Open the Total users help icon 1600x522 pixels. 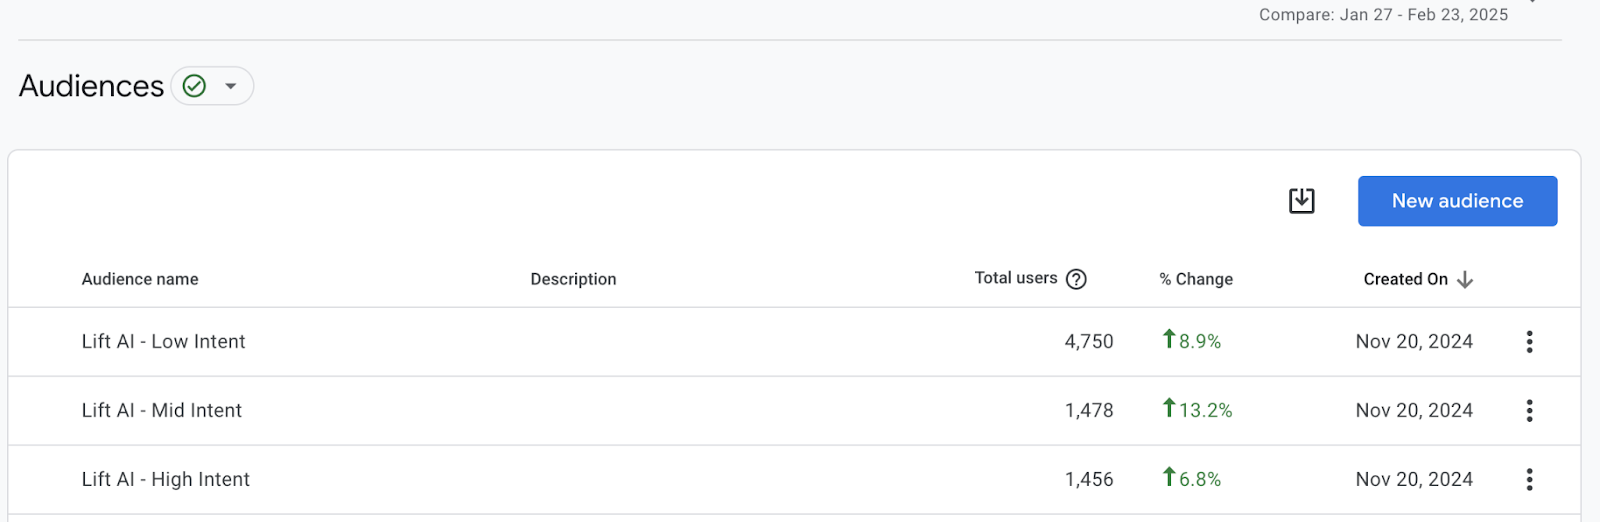(x=1076, y=280)
